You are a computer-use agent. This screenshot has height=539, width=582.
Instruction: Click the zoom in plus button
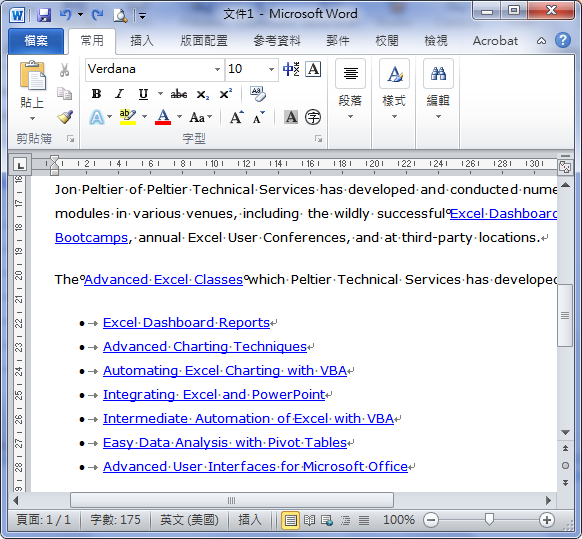[547, 520]
